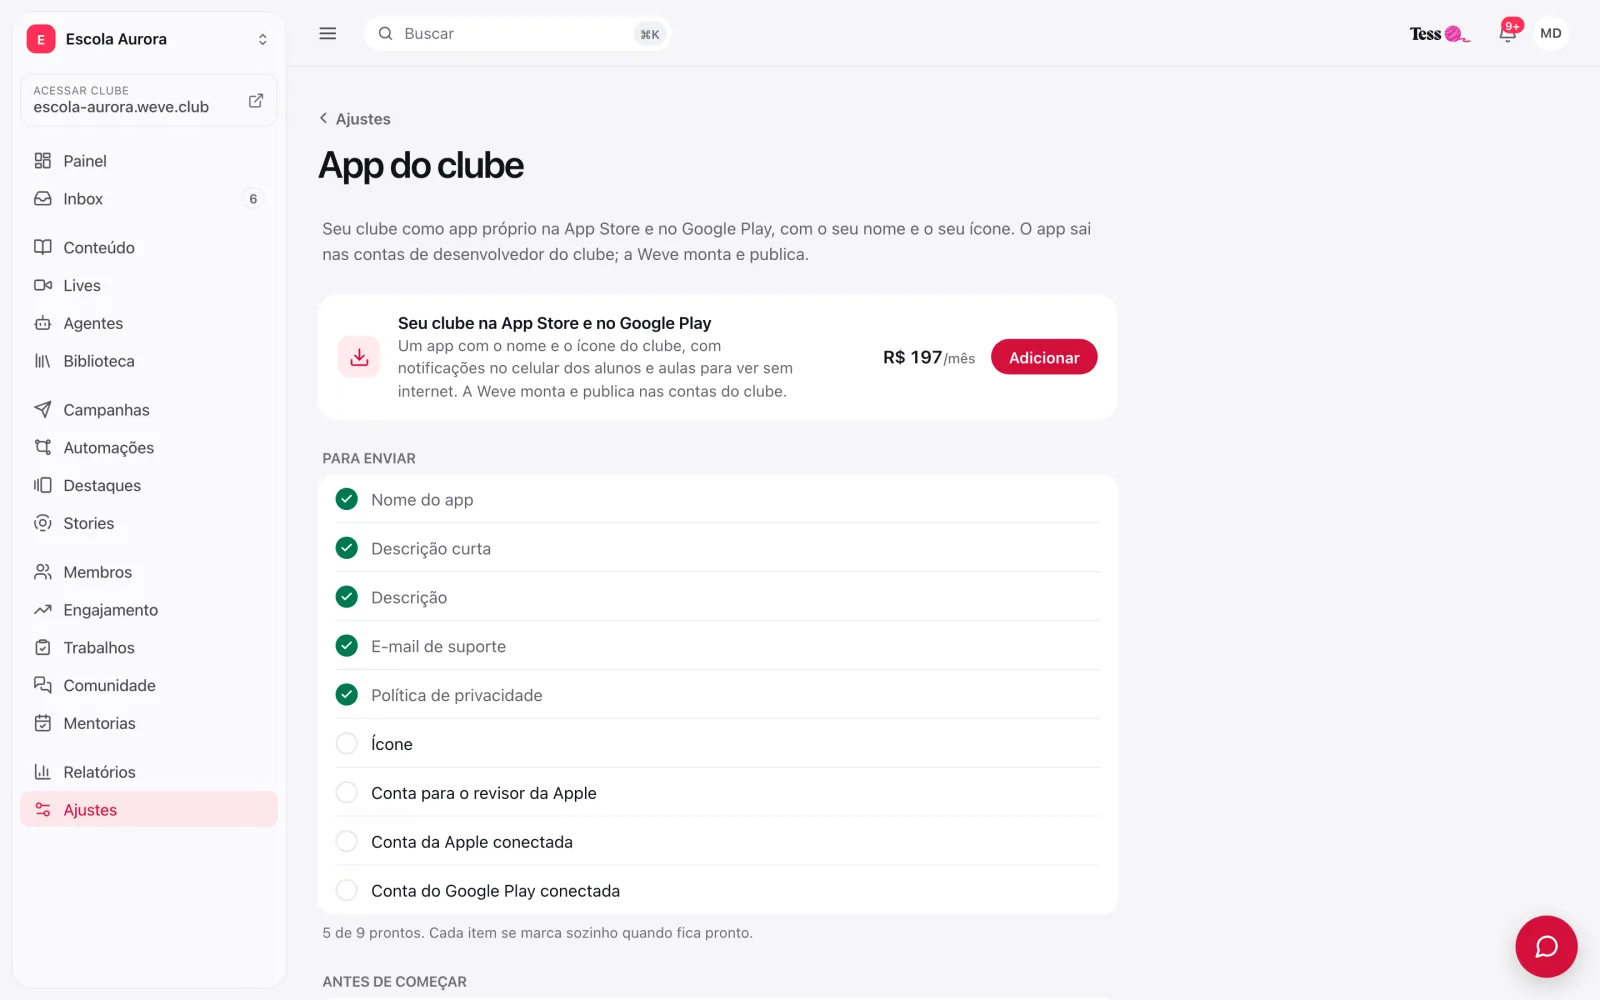Click the empty circle beside Ícone

point(347,743)
